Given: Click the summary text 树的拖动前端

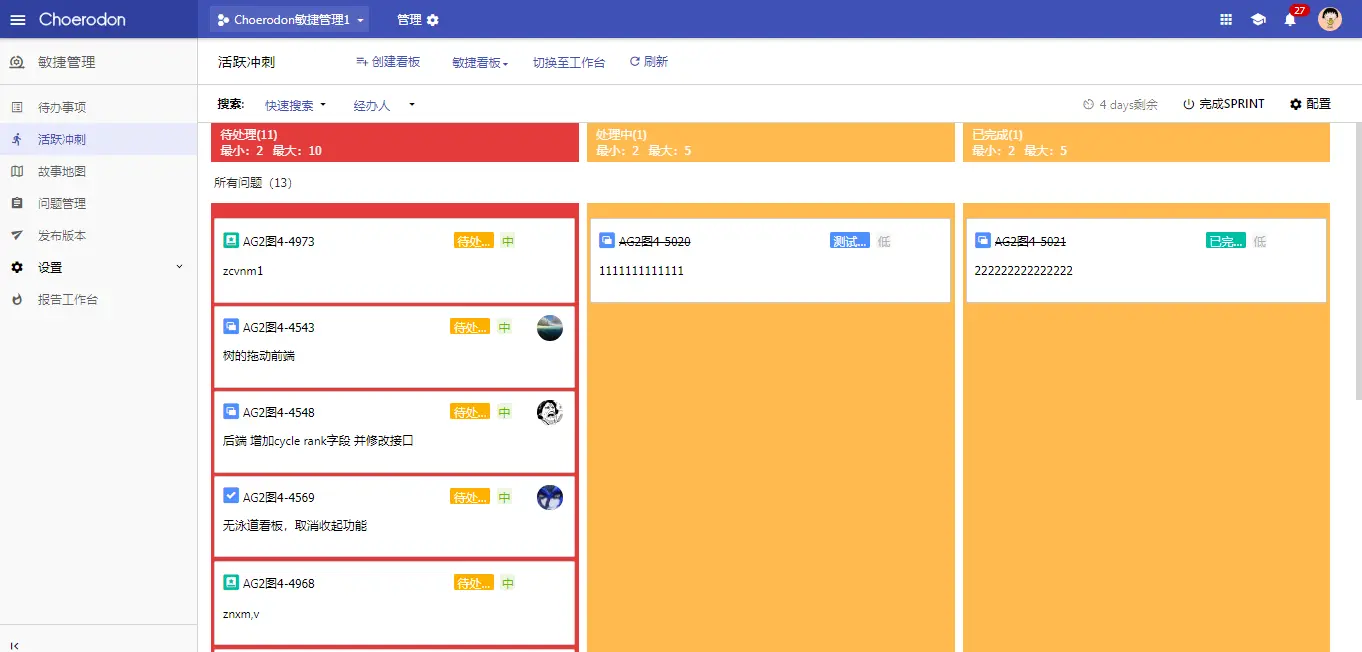Looking at the screenshot, I should coord(259,356).
